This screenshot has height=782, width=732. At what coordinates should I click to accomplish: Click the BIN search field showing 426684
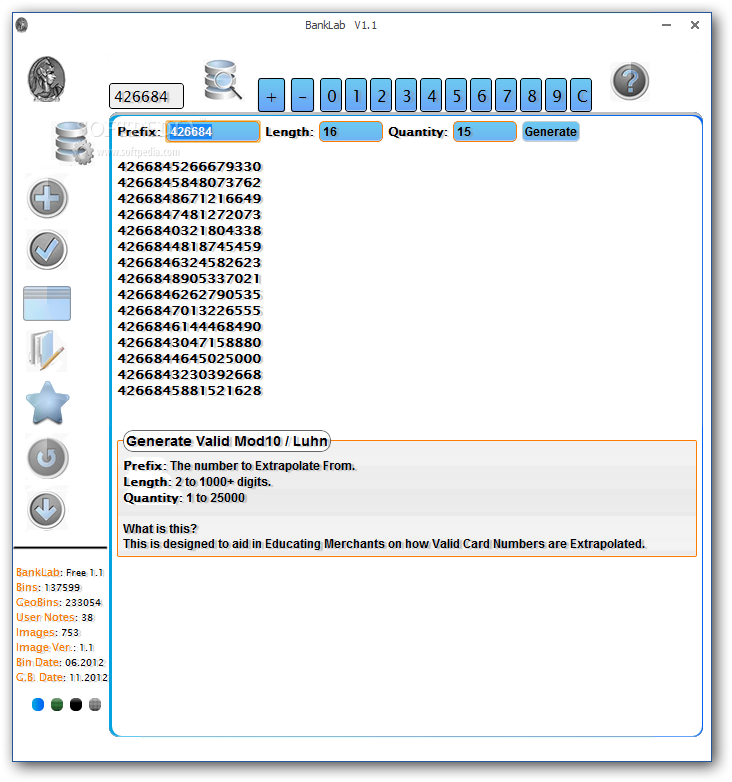point(146,96)
